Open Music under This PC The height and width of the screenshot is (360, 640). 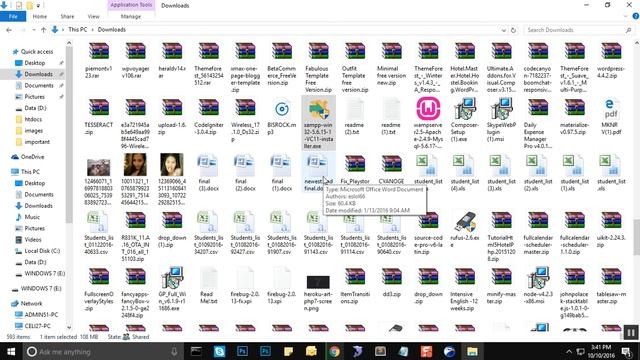tap(32, 217)
